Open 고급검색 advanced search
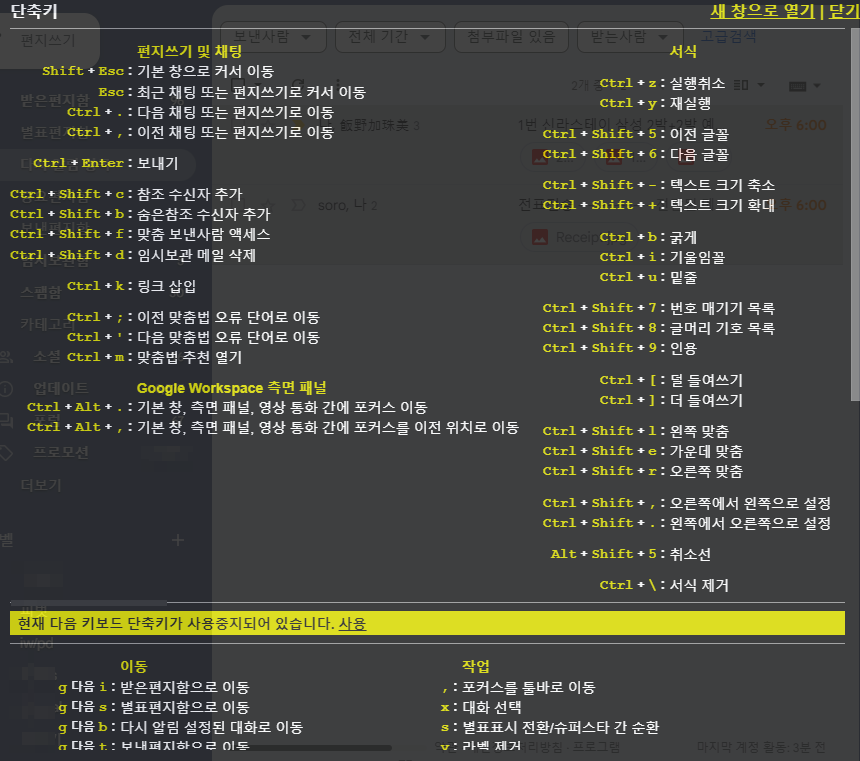This screenshot has width=860, height=761. [727, 37]
